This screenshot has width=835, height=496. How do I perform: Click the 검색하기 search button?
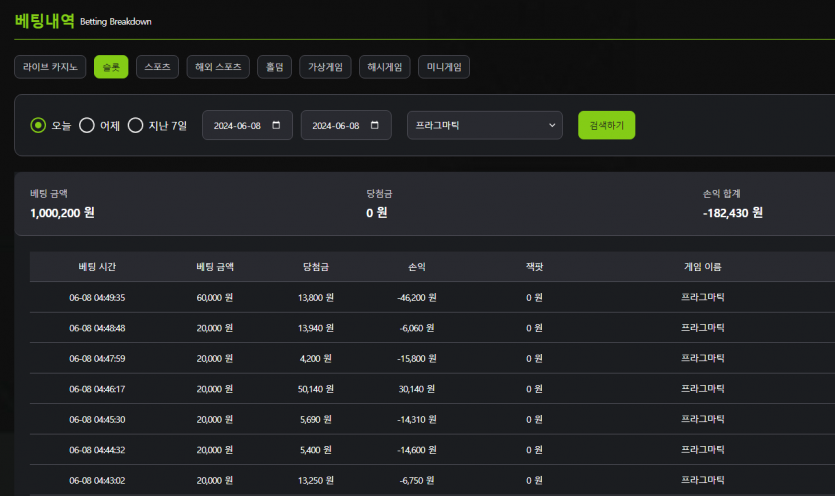click(607, 125)
